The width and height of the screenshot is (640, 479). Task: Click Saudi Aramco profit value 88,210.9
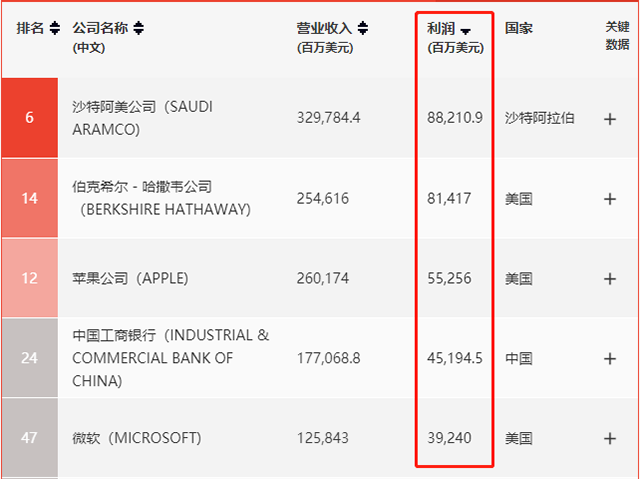(x=455, y=118)
